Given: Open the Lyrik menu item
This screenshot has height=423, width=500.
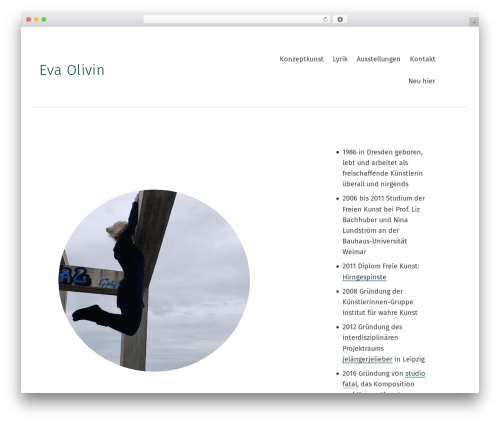Looking at the screenshot, I should (340, 59).
